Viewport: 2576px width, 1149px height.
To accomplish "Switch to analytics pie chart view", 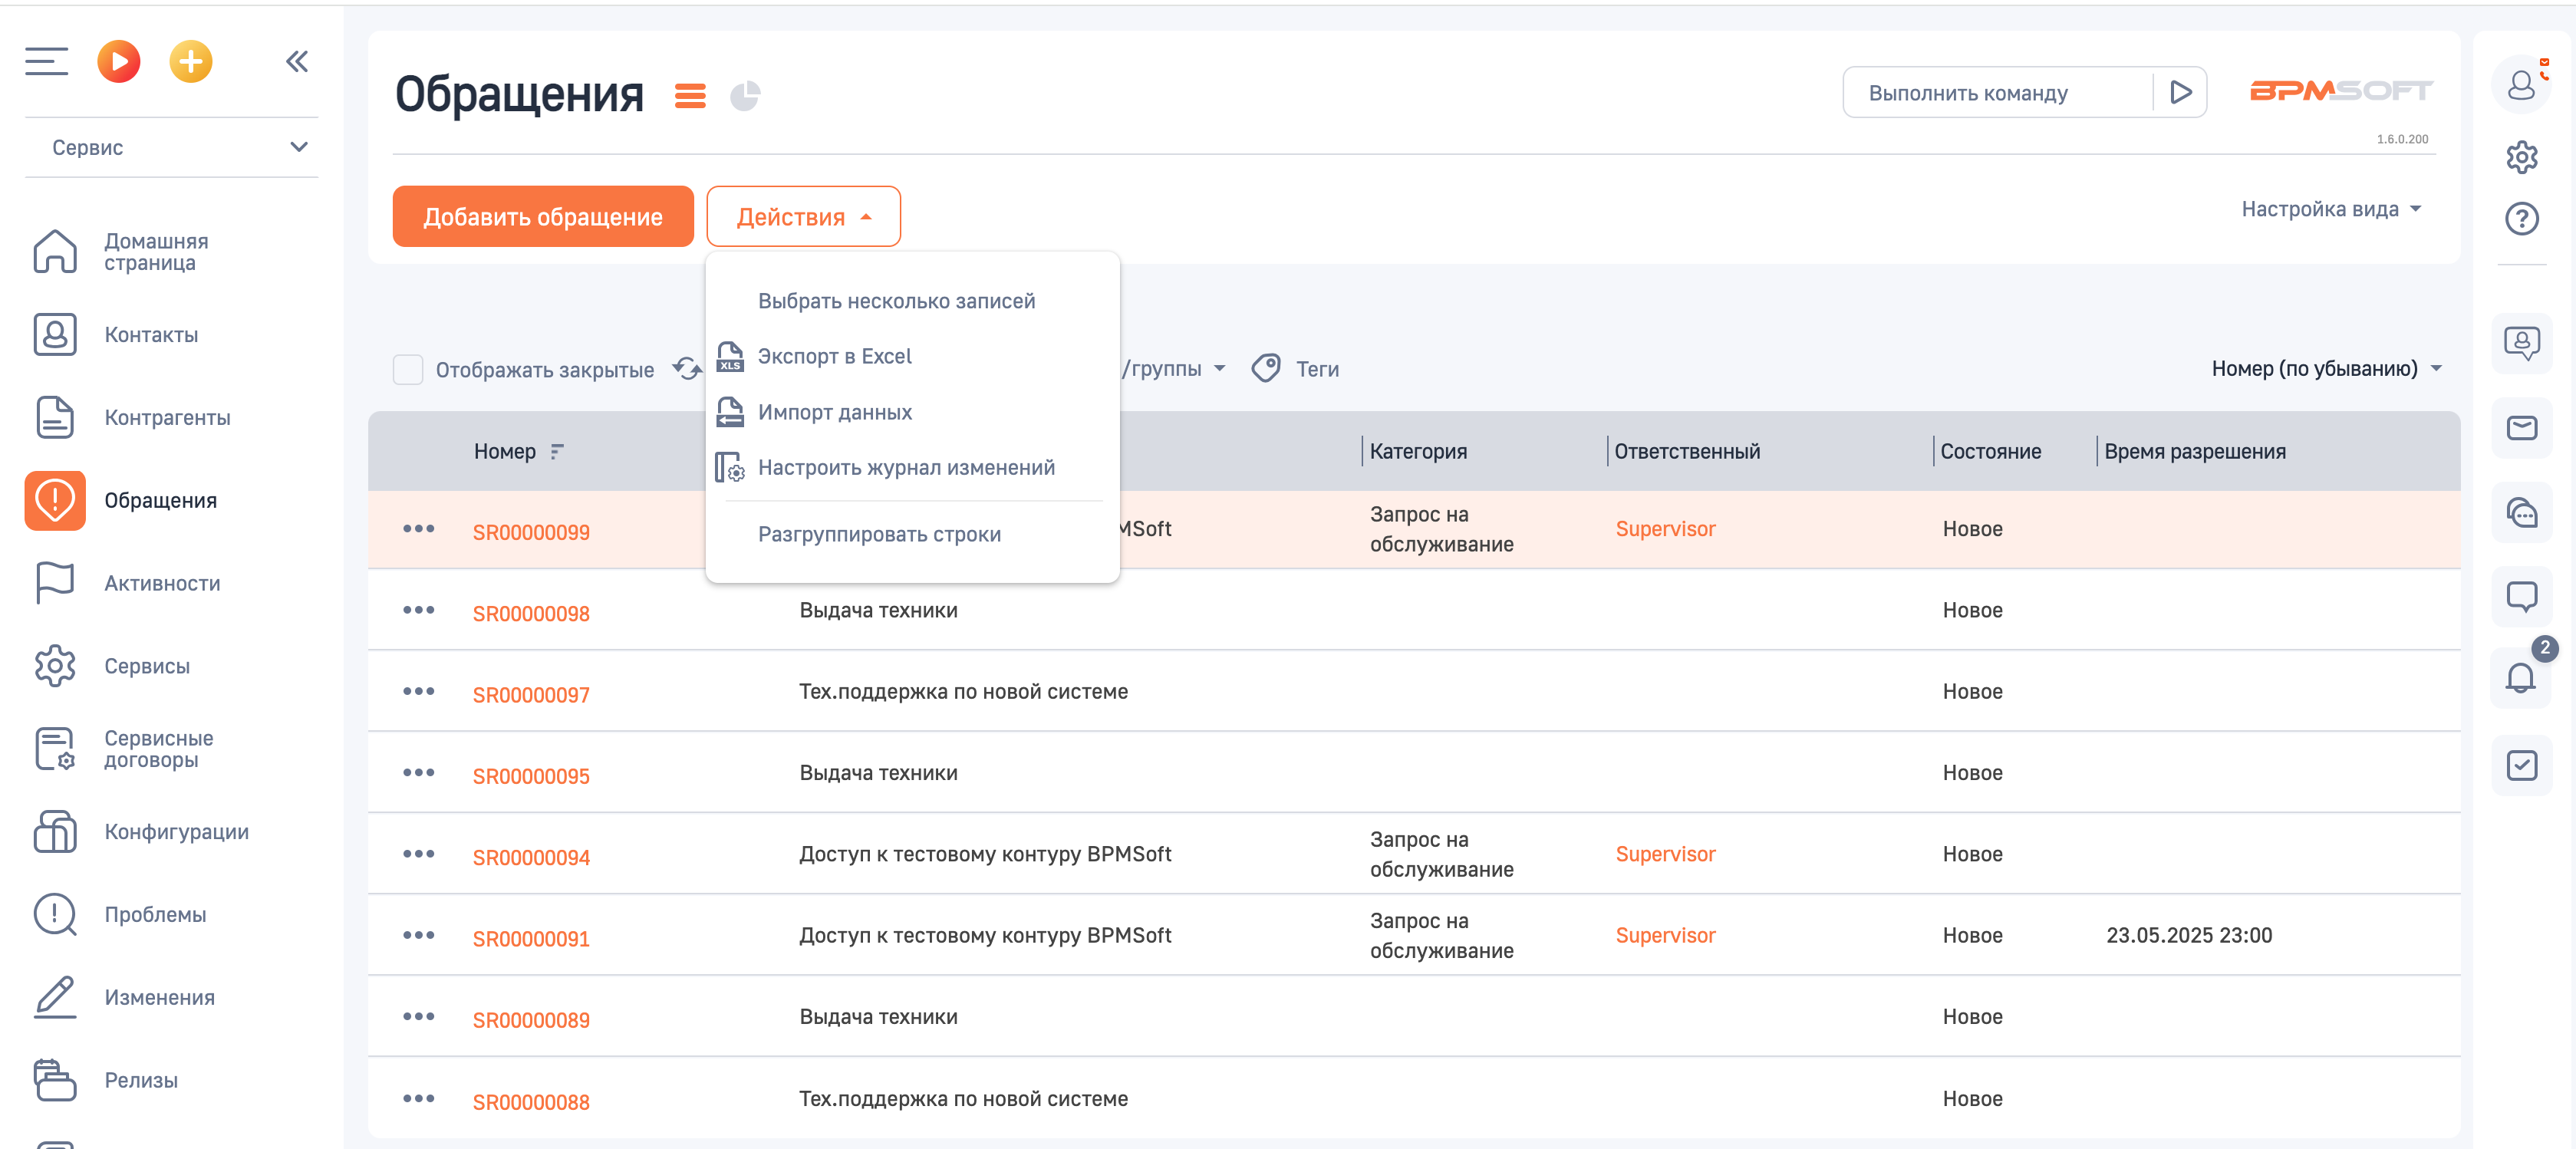I will pyautogui.click(x=745, y=96).
